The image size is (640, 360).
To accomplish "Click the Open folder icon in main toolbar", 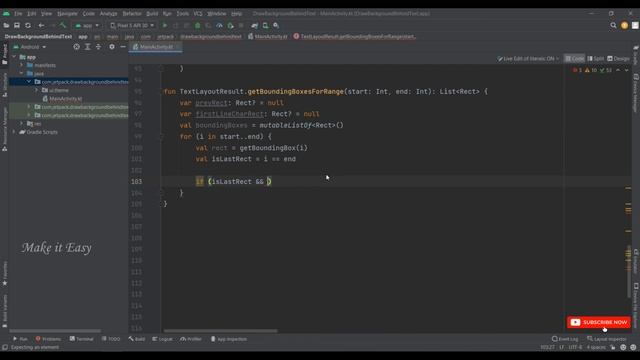I will [x=6, y=25].
